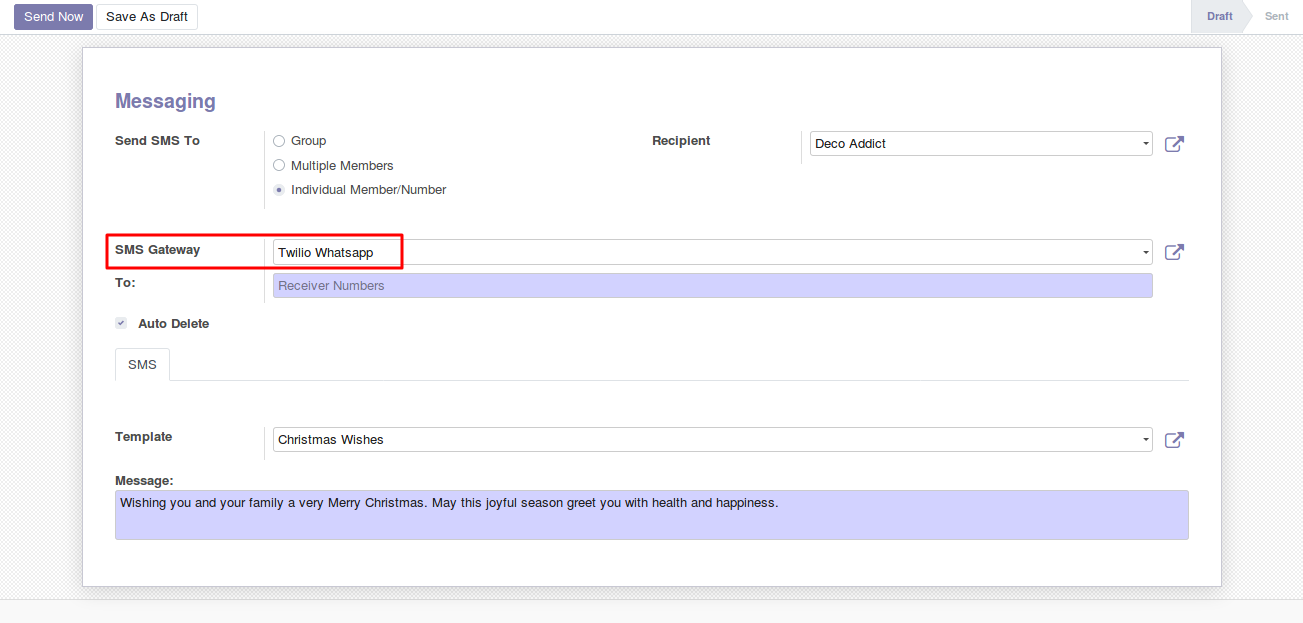This screenshot has width=1303, height=623.
Task: Switch to the SMS tab
Action: click(142, 365)
